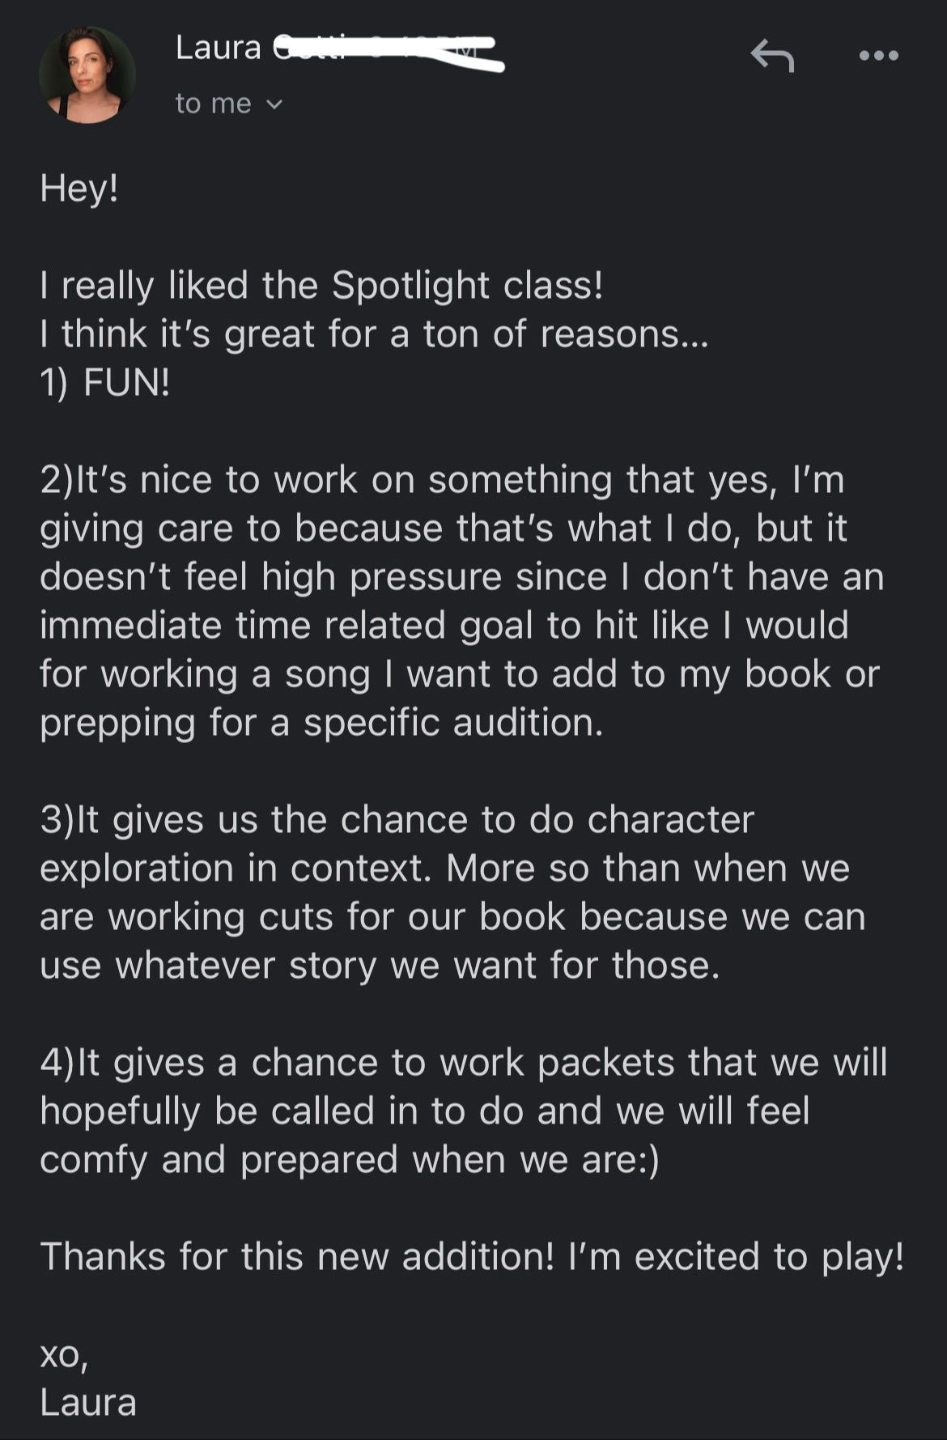The width and height of the screenshot is (947, 1440).
Task: Expand recipient details chevron beside 'to me'
Action: click(275, 104)
